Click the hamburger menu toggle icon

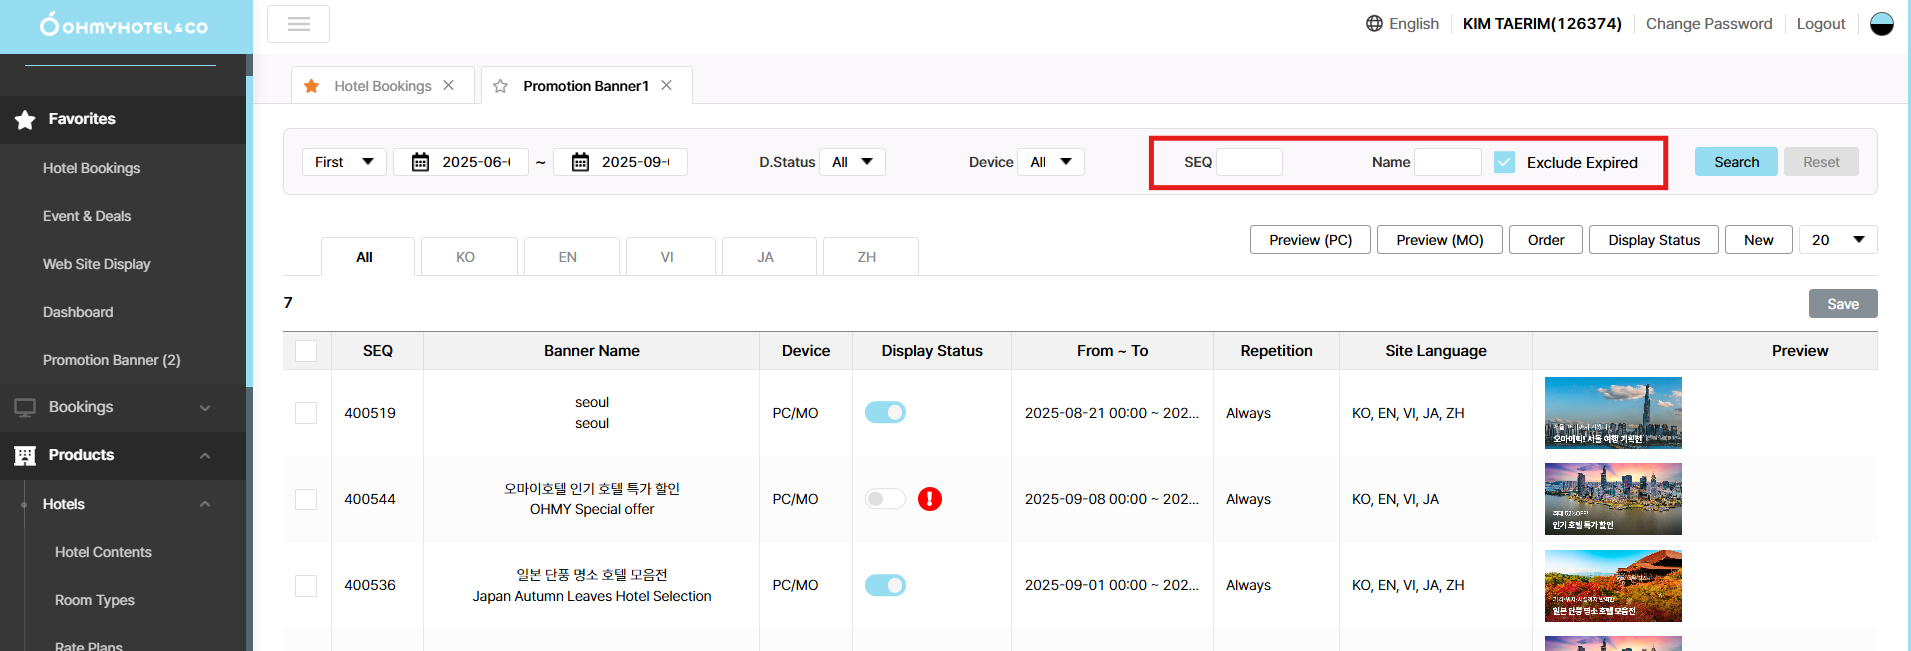[298, 24]
